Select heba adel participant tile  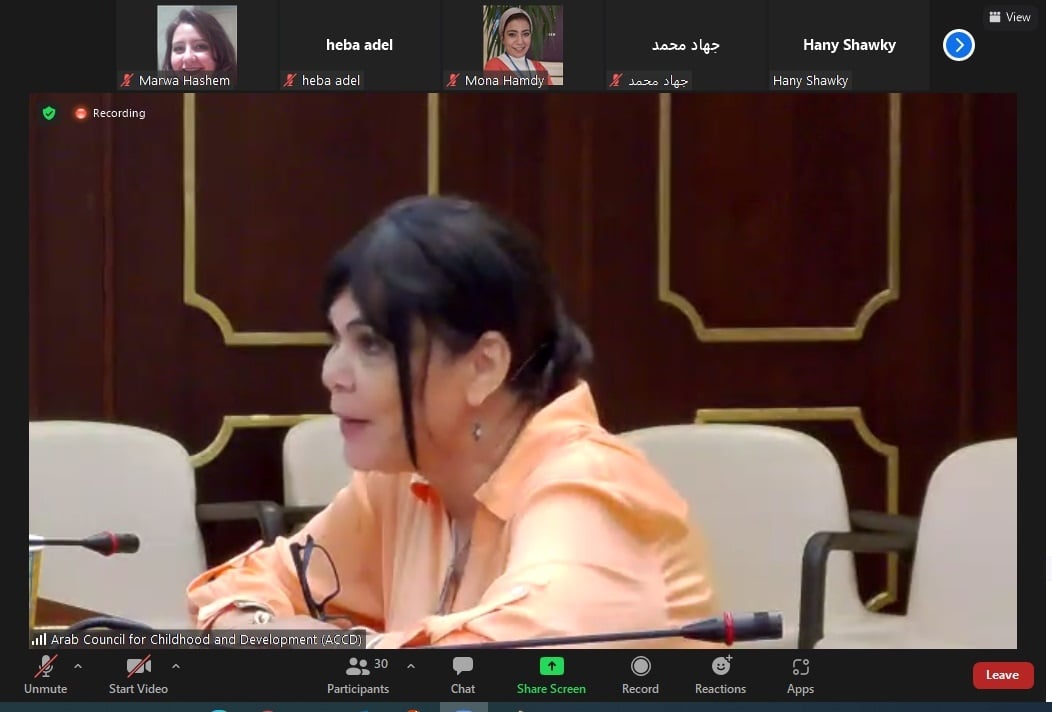(359, 45)
